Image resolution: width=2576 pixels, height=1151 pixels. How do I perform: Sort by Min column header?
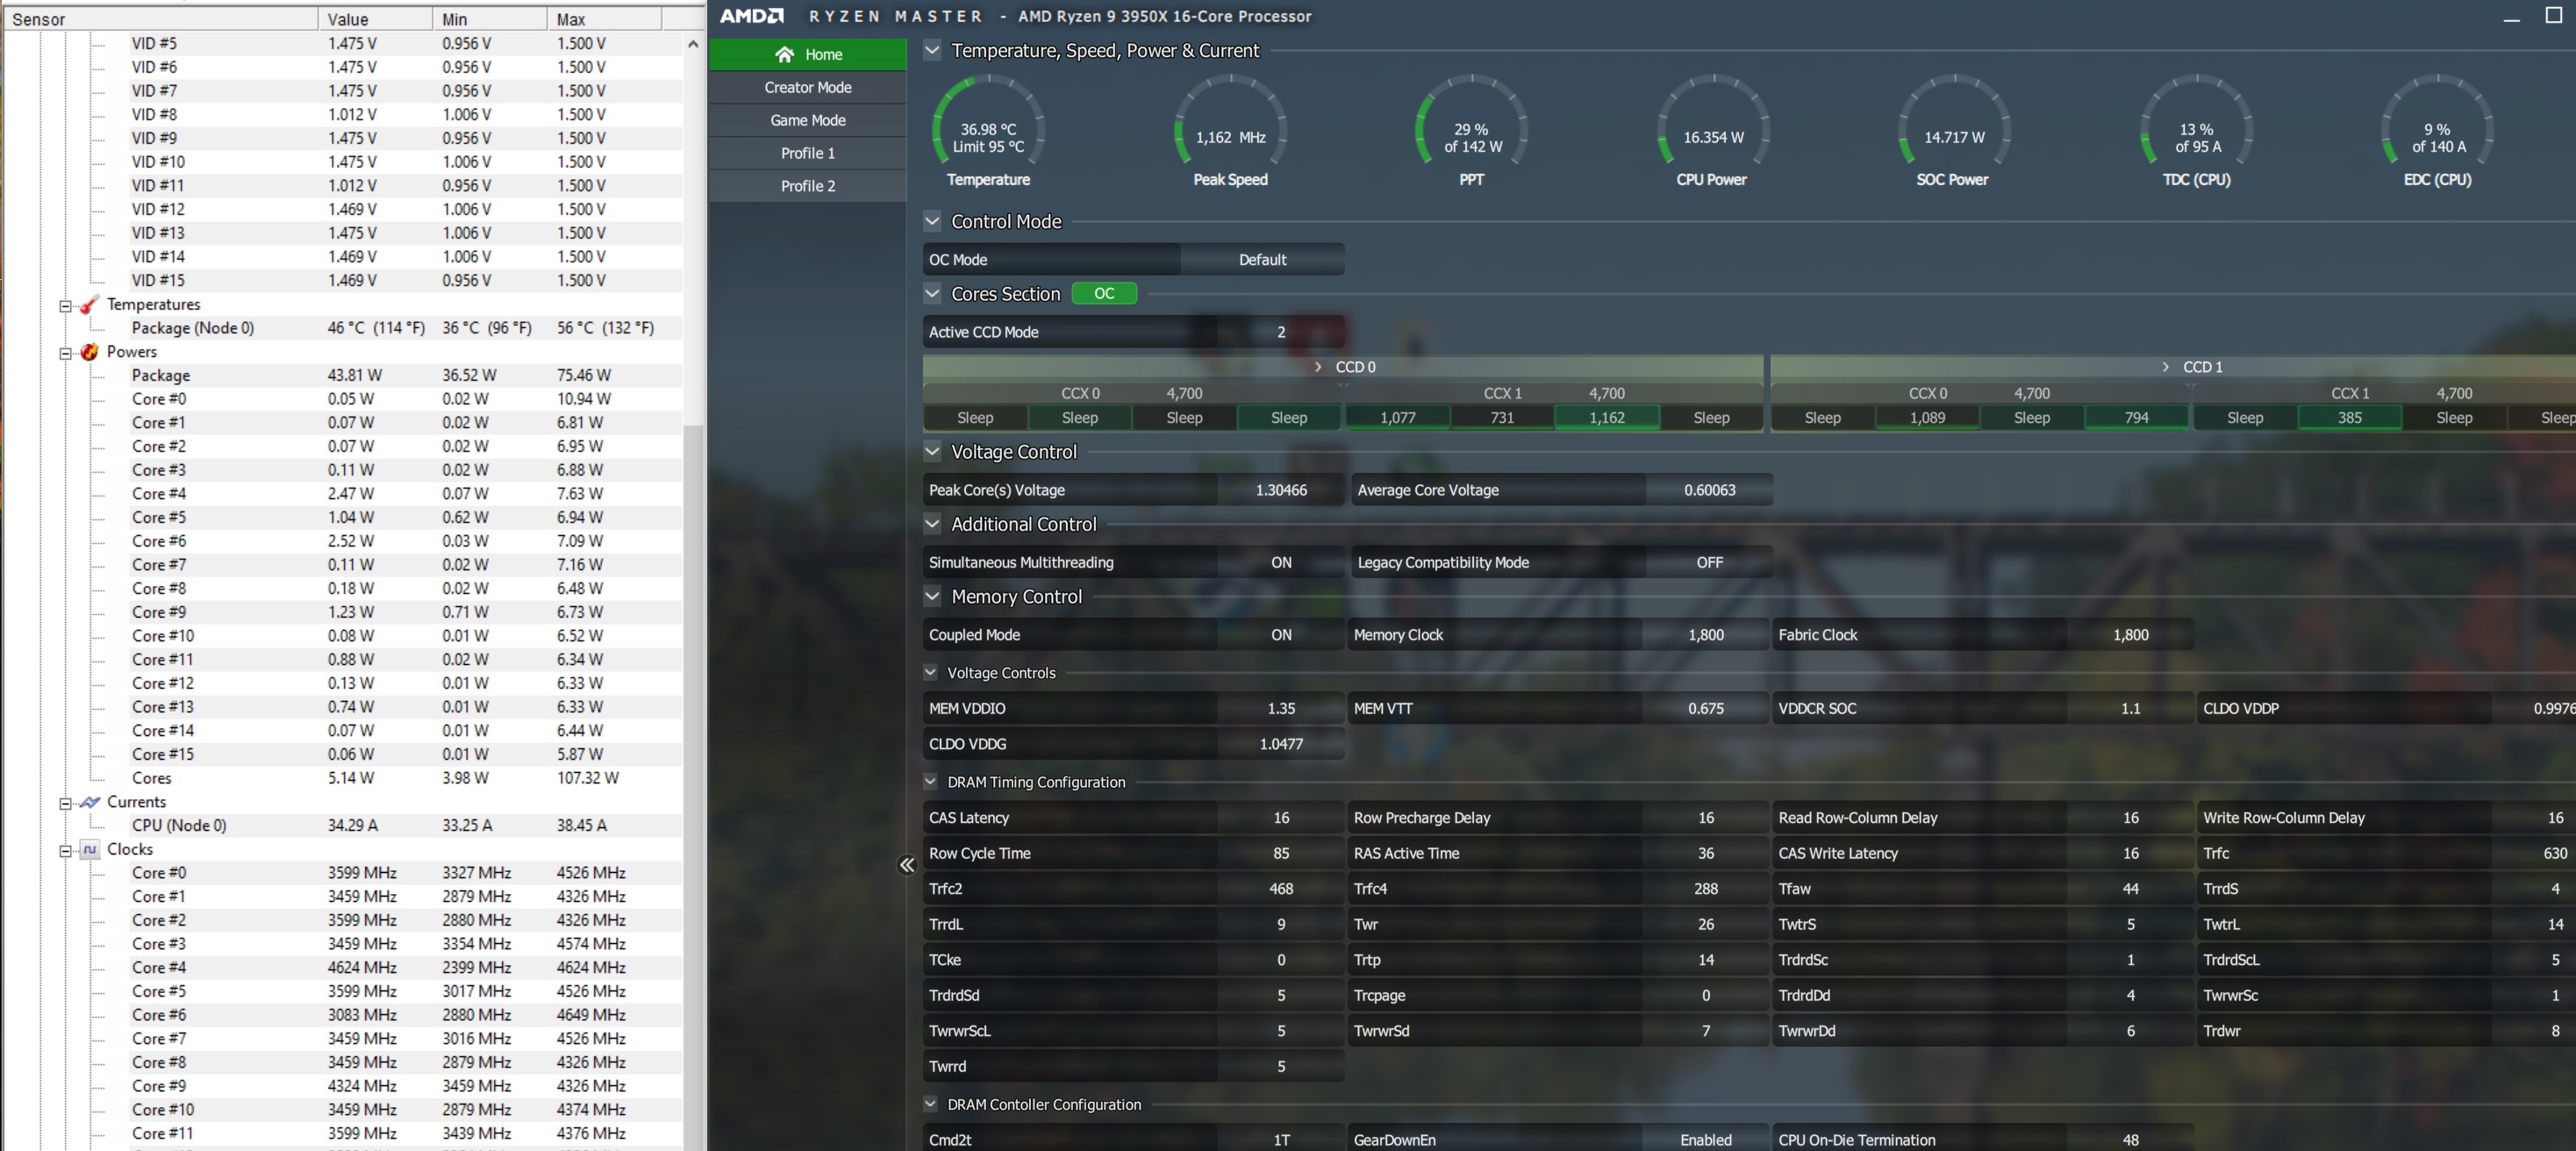(x=490, y=18)
